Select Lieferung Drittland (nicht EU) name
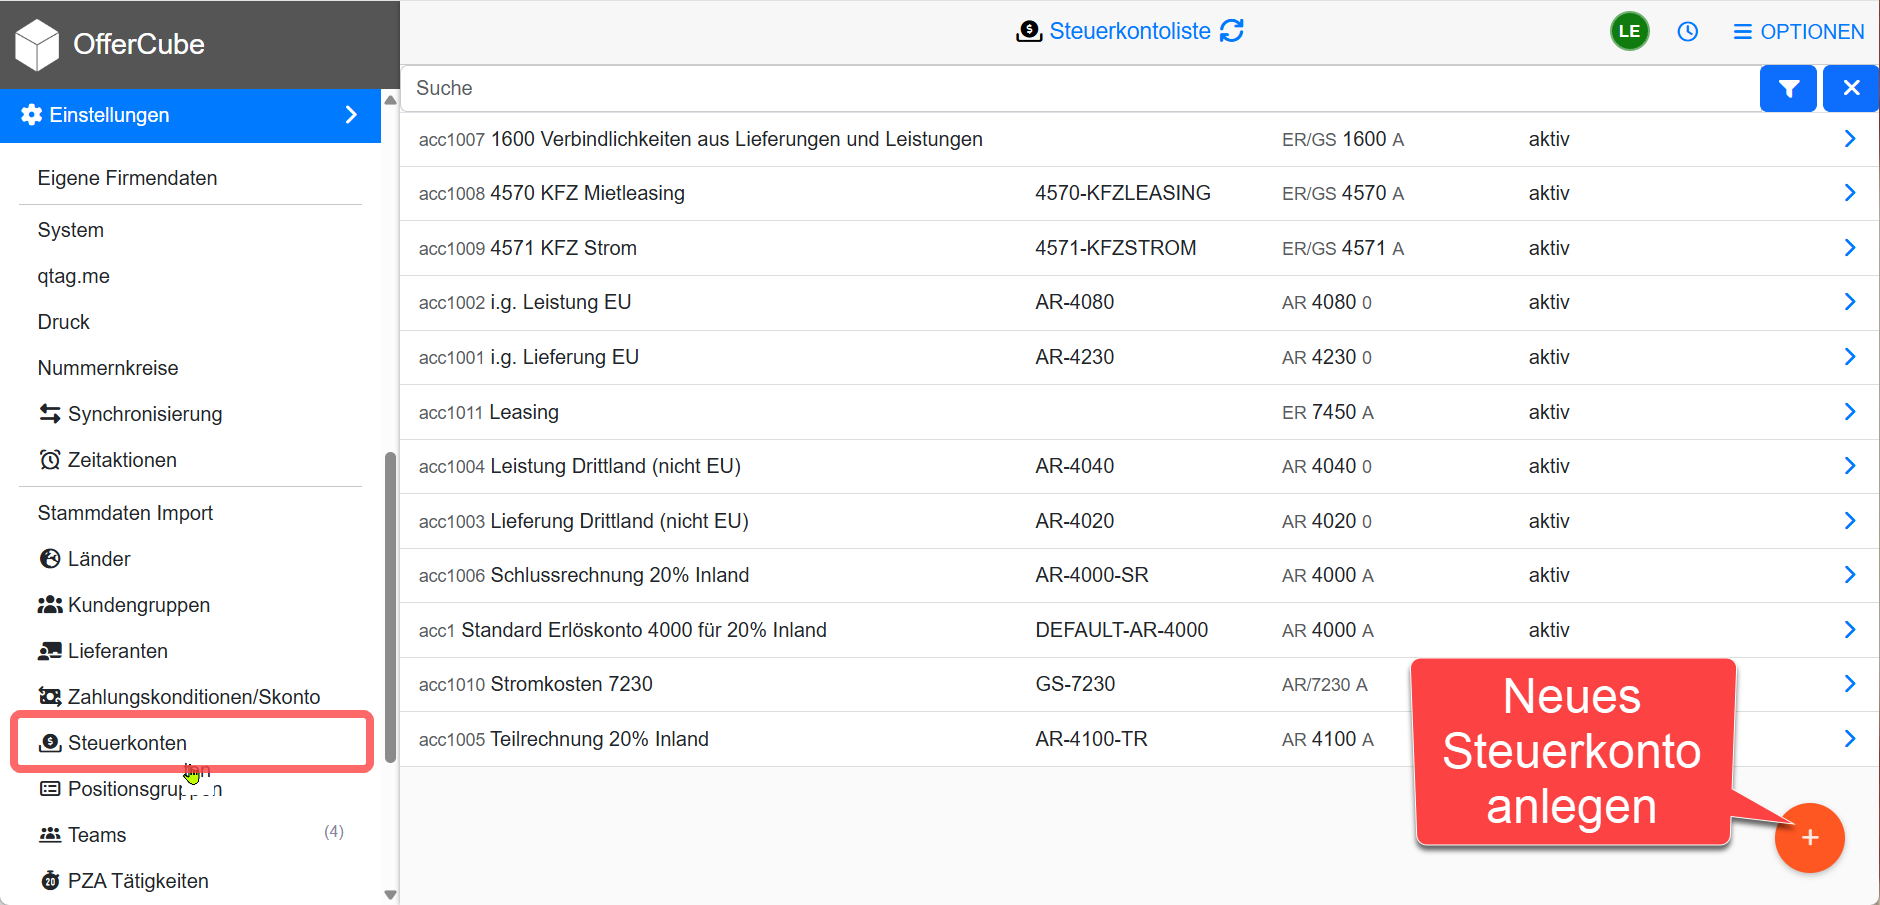This screenshot has height=905, width=1880. (x=619, y=521)
